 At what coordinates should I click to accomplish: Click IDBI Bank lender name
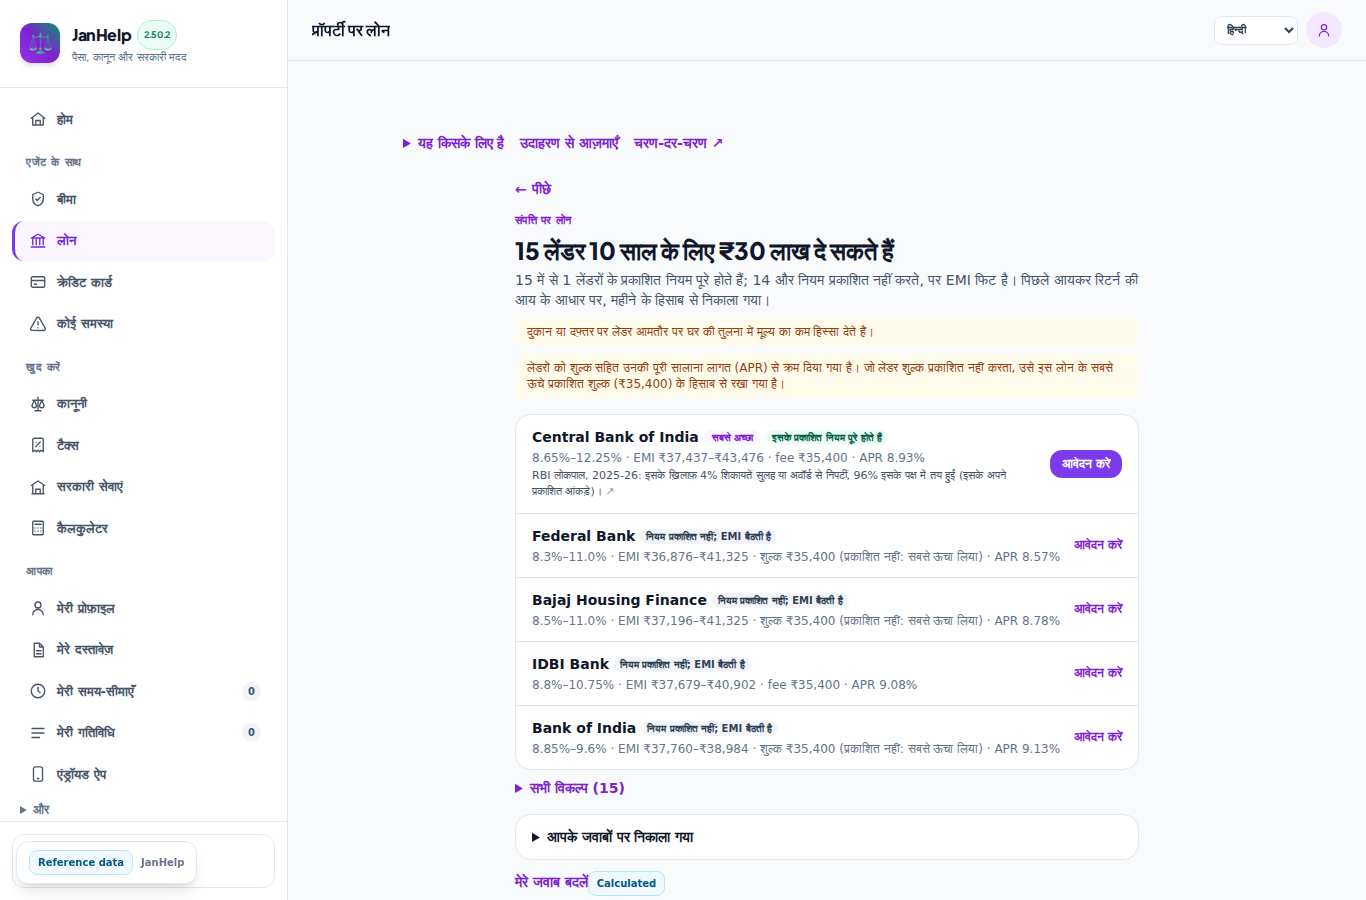(570, 664)
